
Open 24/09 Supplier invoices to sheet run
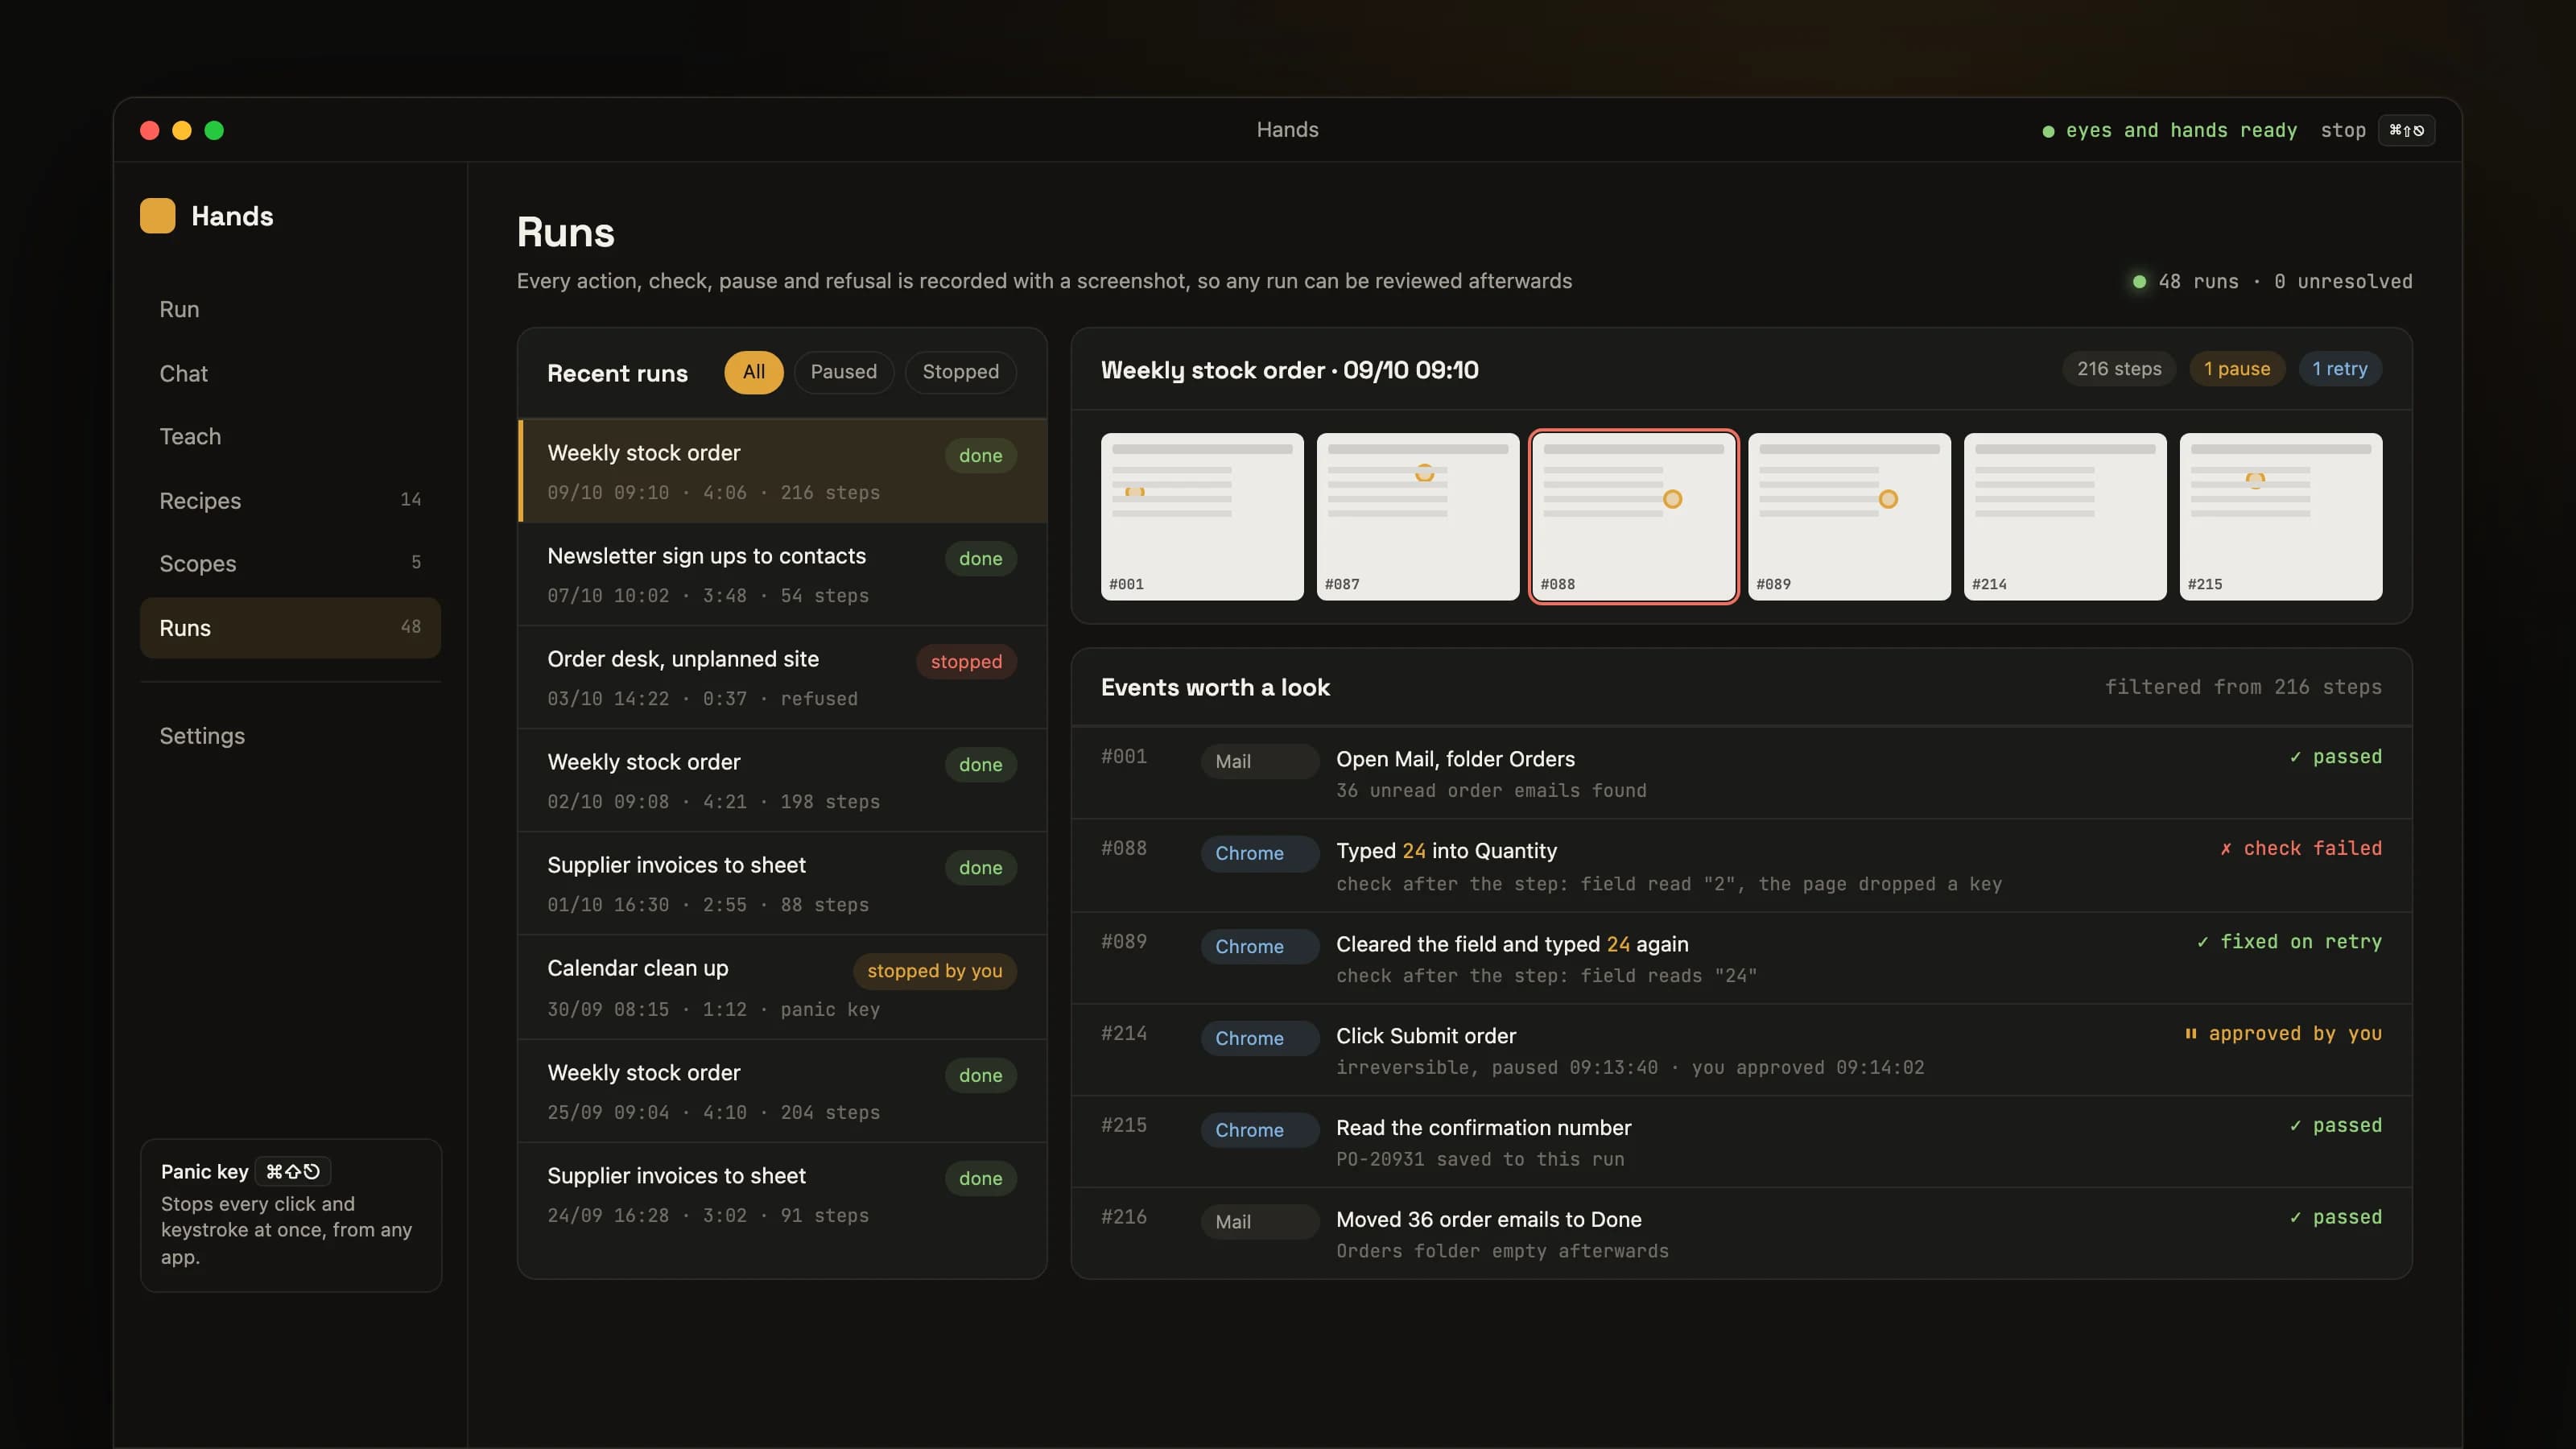coord(782,1194)
